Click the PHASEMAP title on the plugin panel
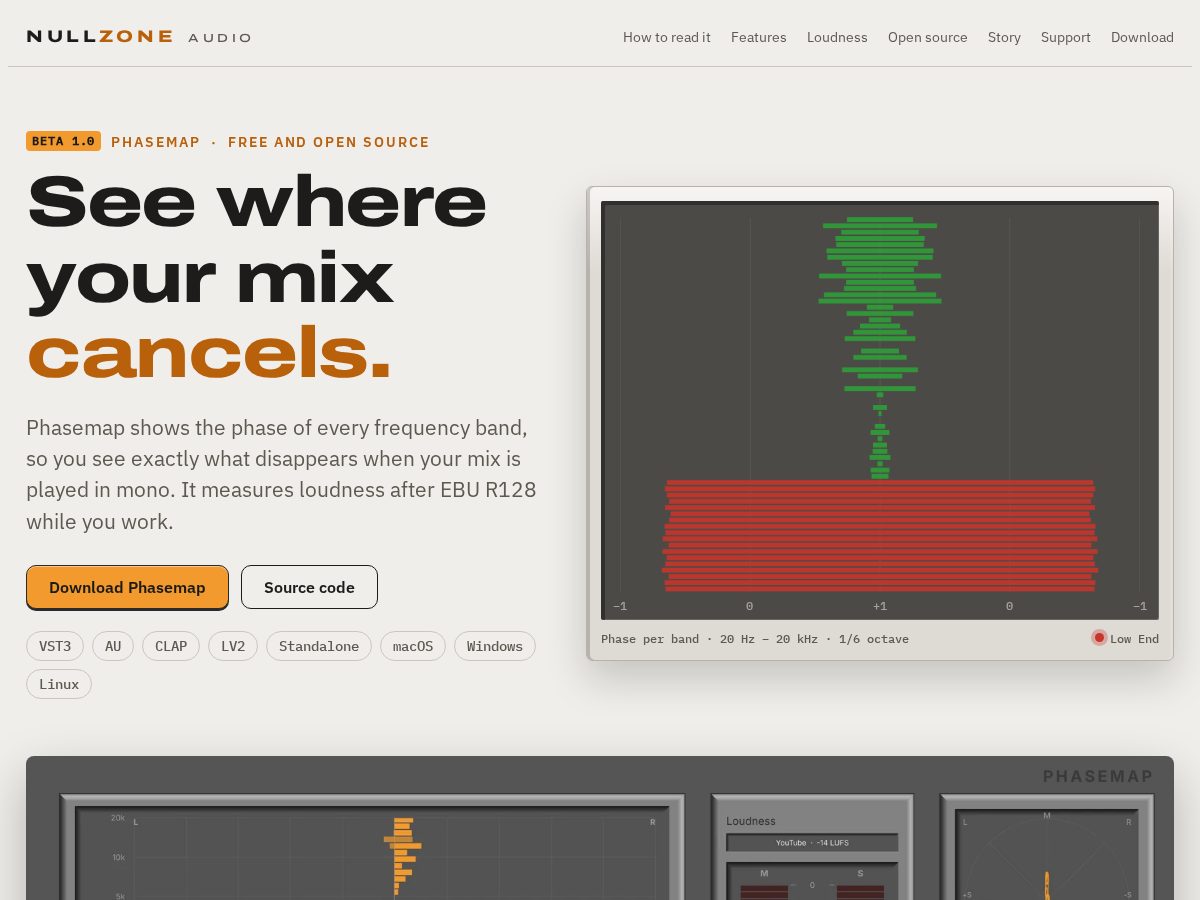 tap(1098, 776)
